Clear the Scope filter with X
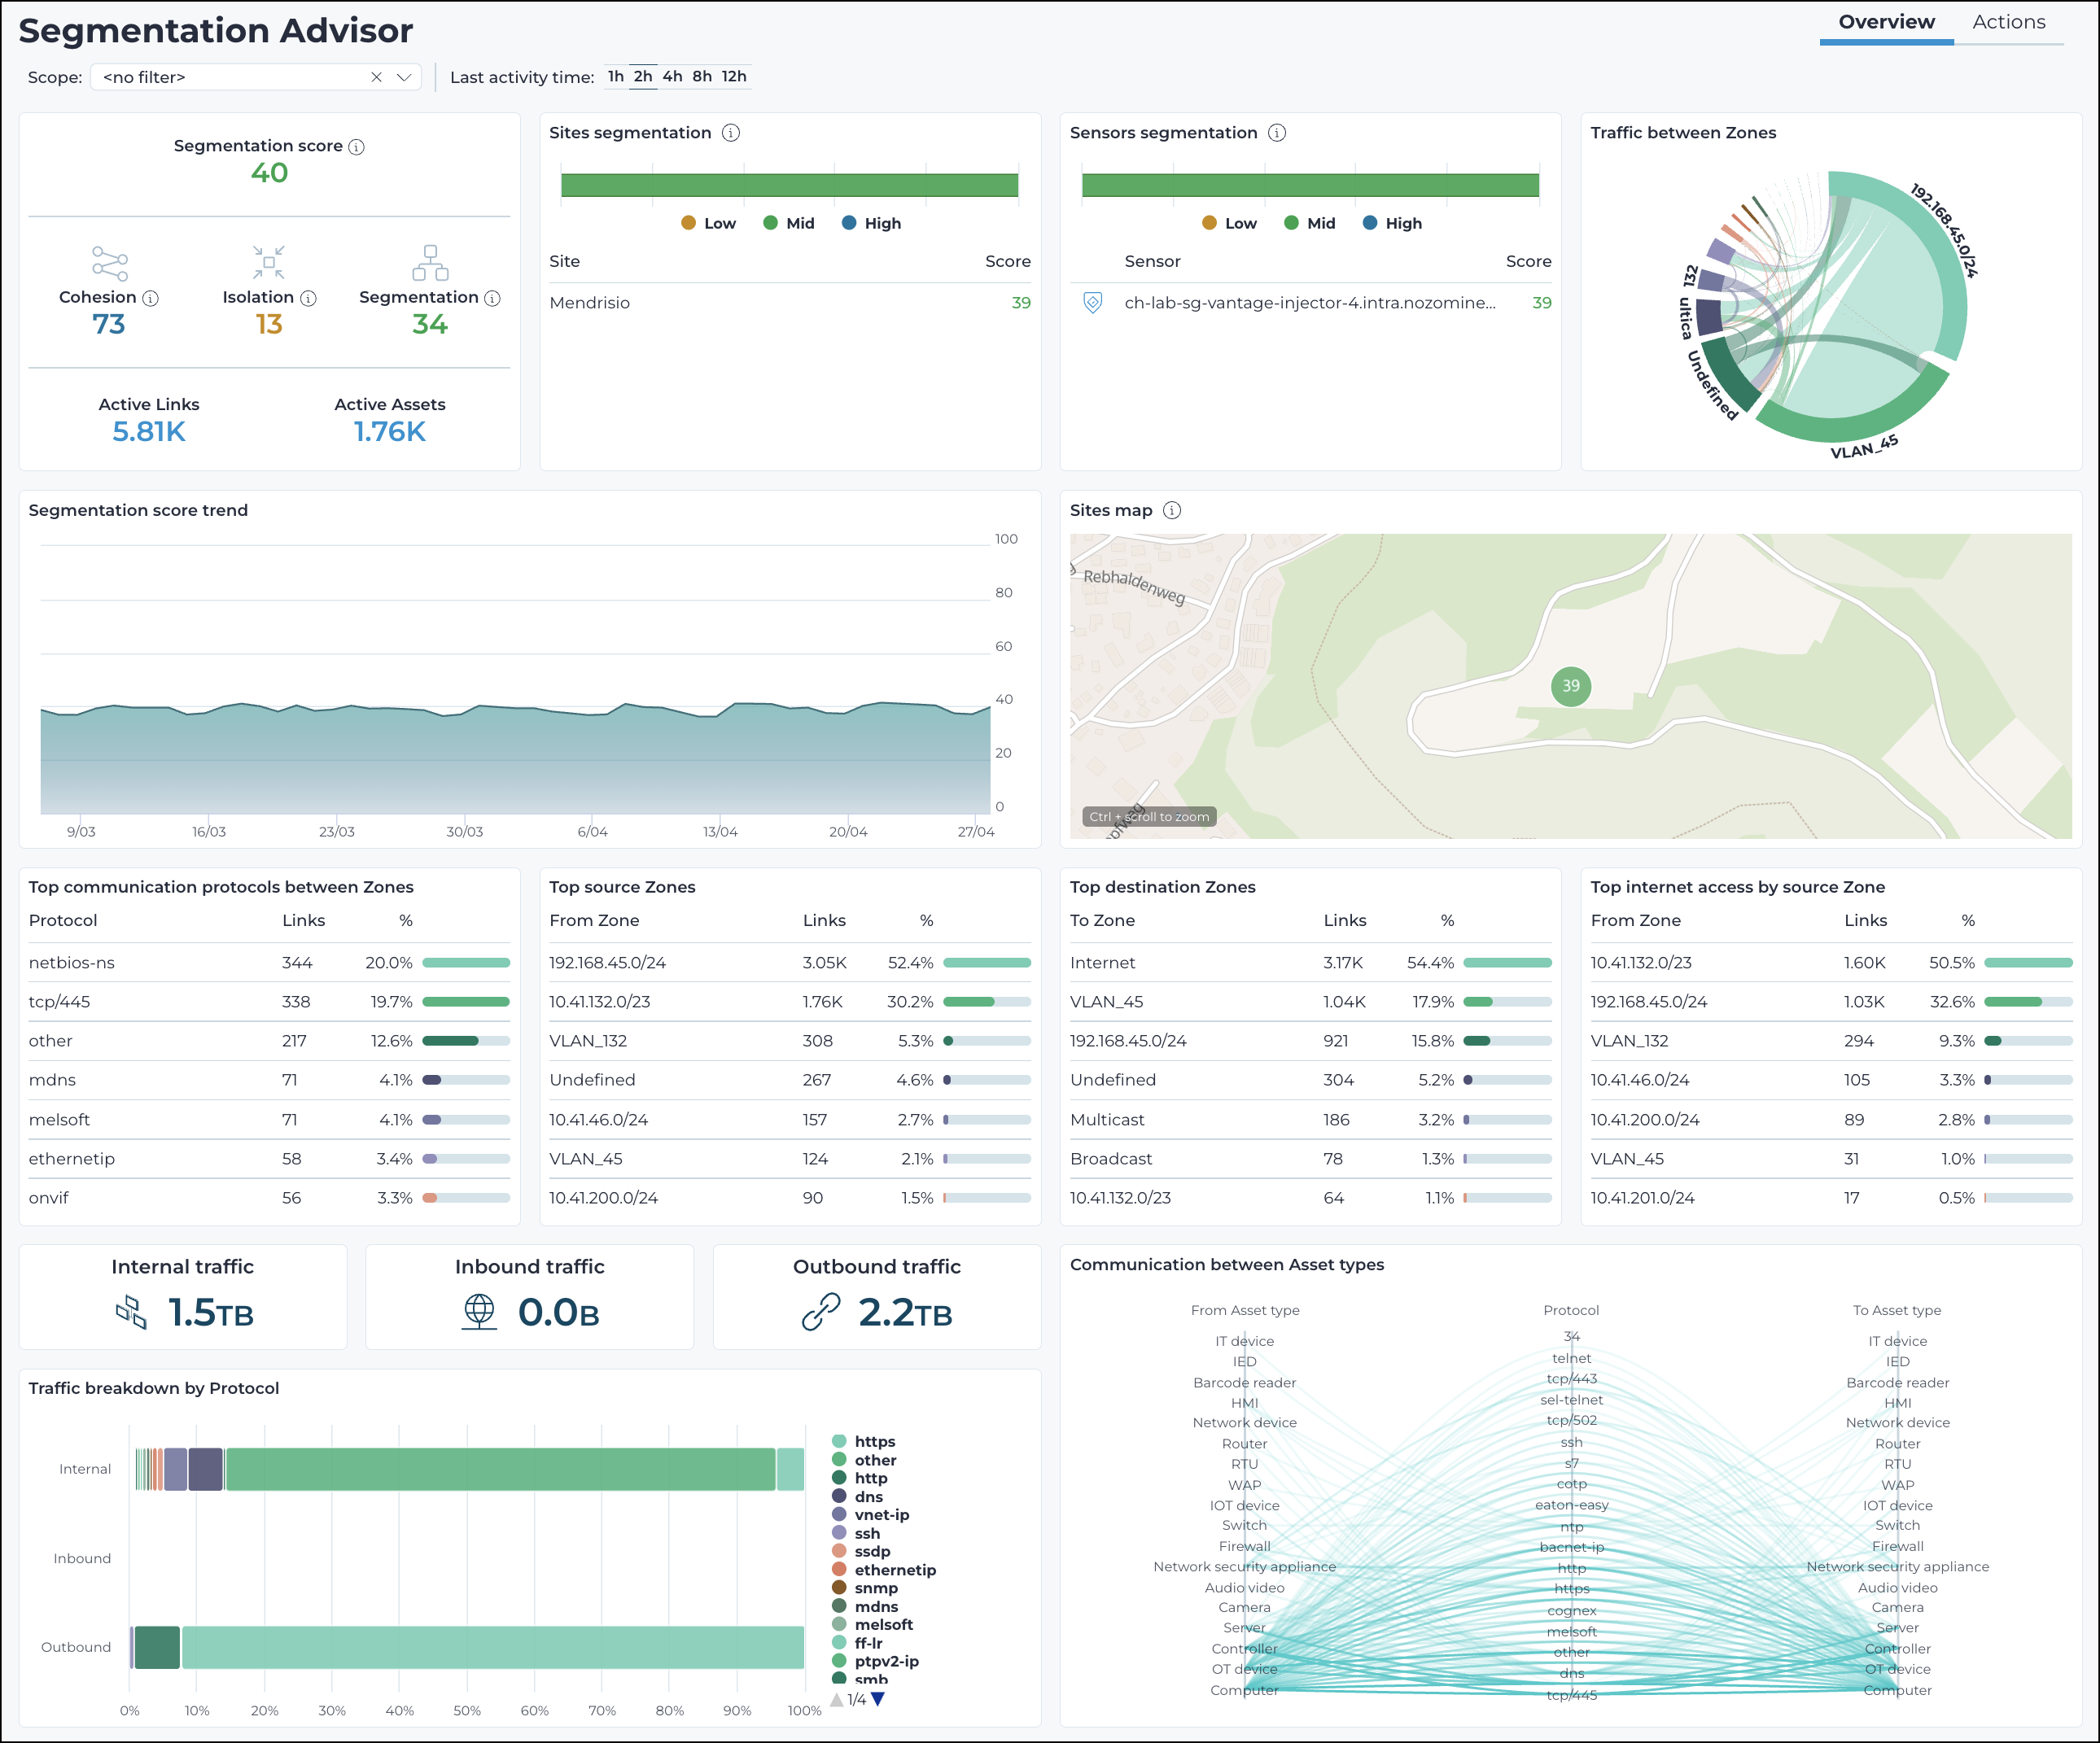This screenshot has height=1743, width=2100. (376, 77)
